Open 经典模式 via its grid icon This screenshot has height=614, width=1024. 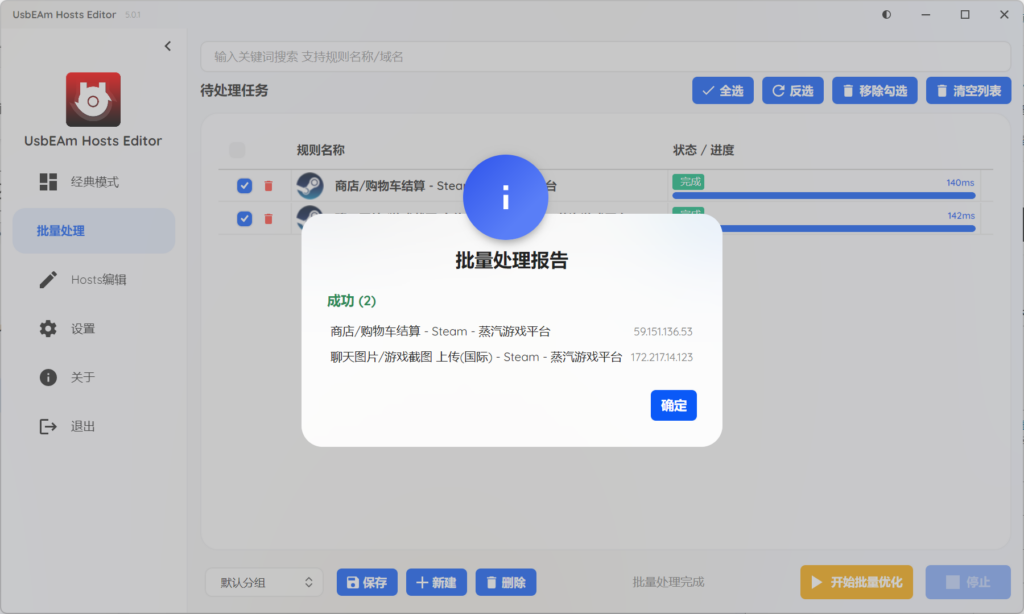click(x=50, y=181)
